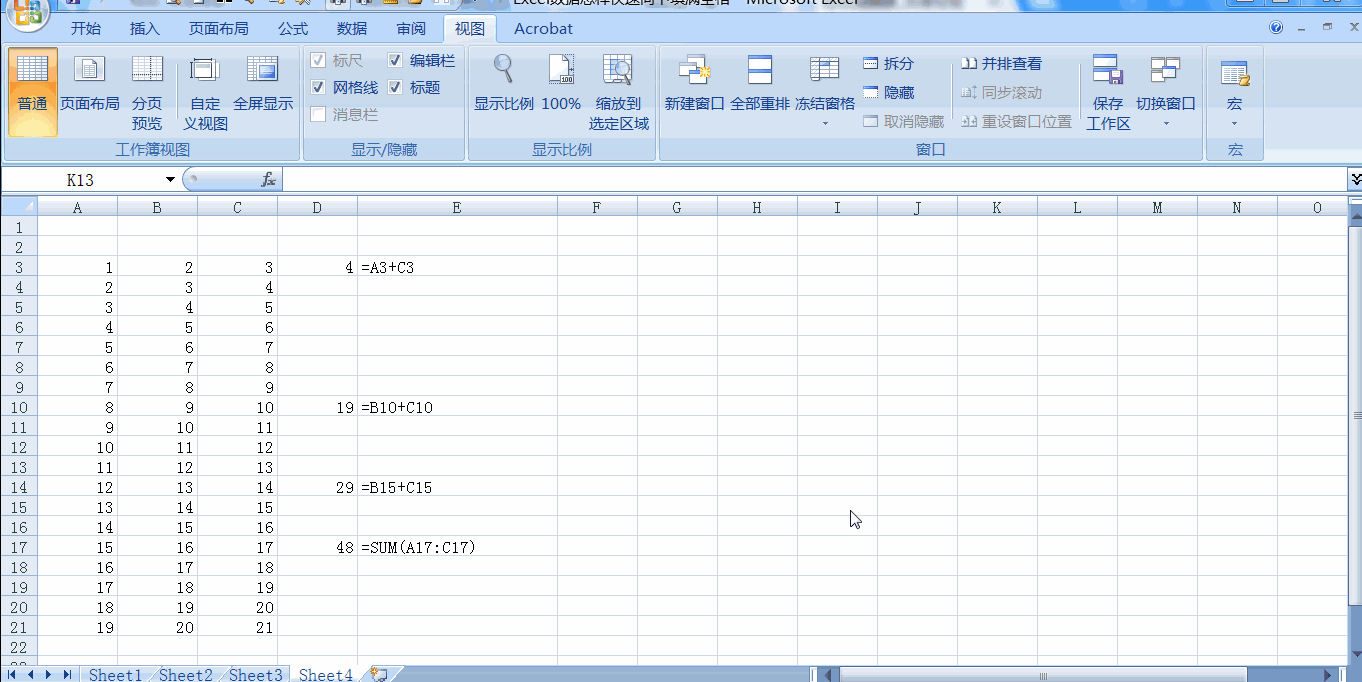Open 分页预览 page break preview
The width and height of the screenshot is (1362, 682).
pos(147,92)
